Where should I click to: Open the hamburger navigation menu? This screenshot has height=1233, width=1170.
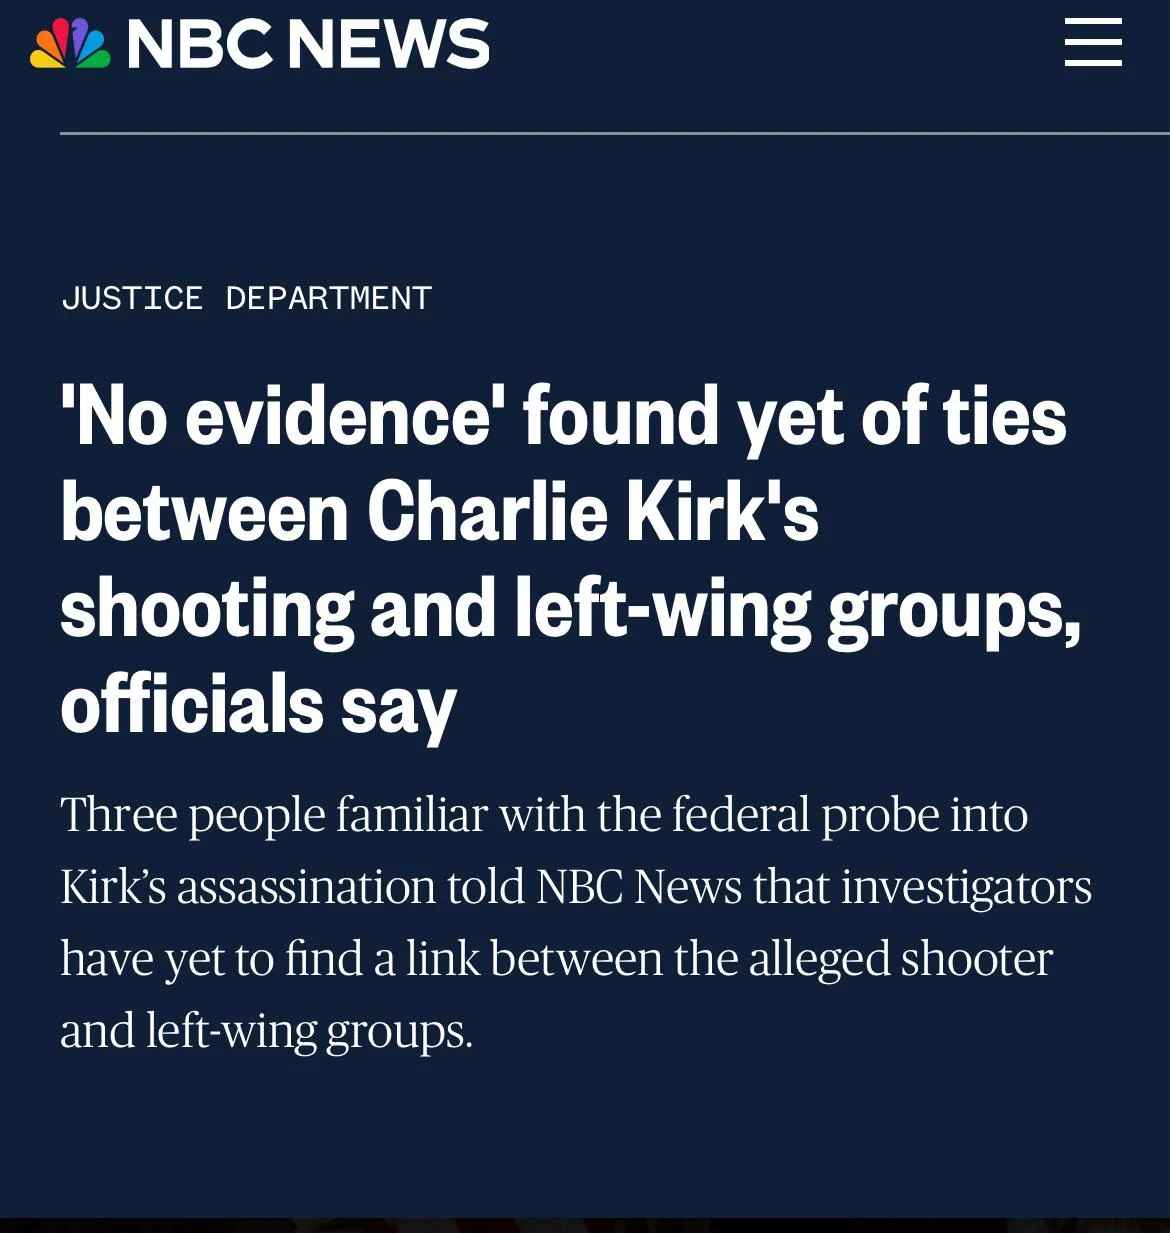(1093, 43)
